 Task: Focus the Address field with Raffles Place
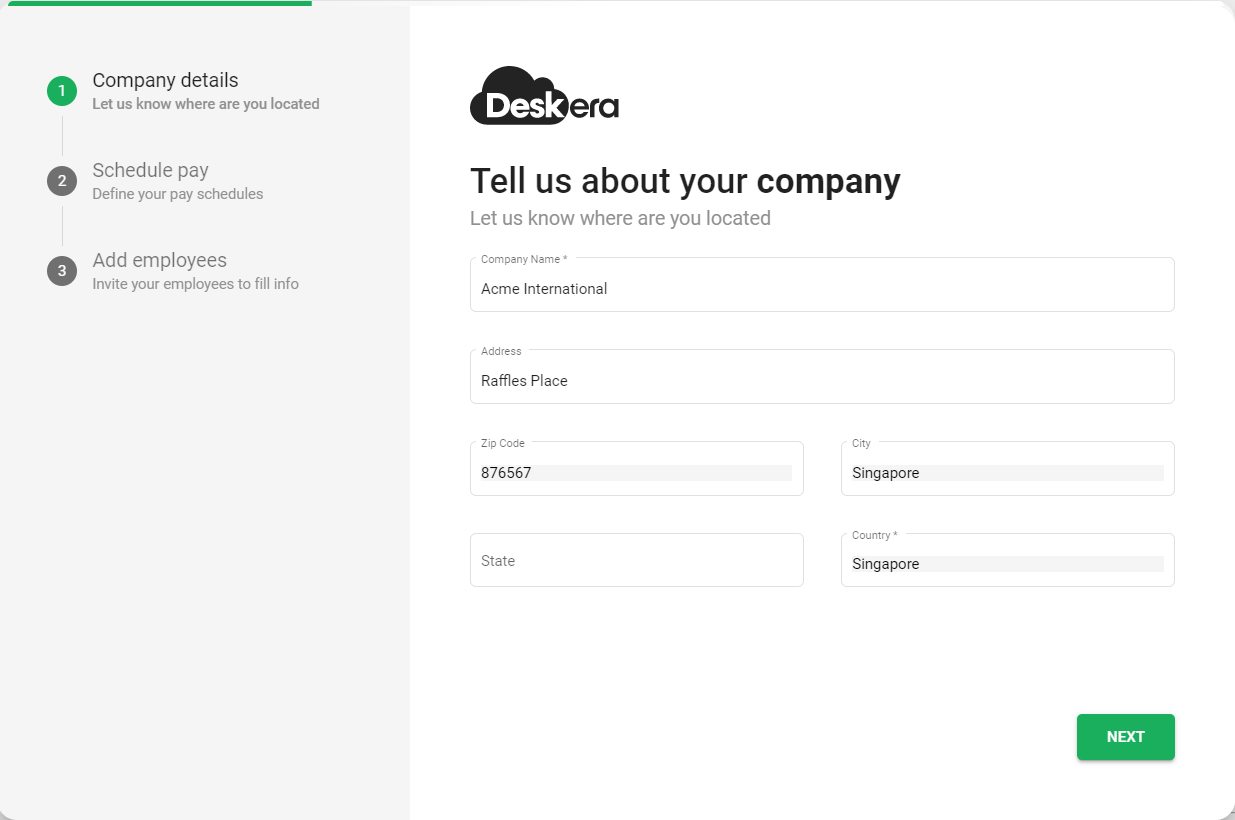(822, 377)
